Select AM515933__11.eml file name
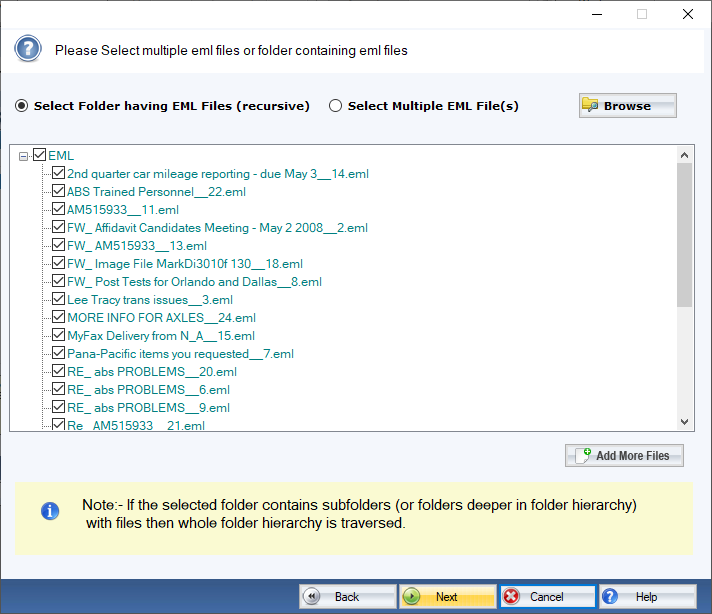Image resolution: width=712 pixels, height=614 pixels. (x=123, y=210)
